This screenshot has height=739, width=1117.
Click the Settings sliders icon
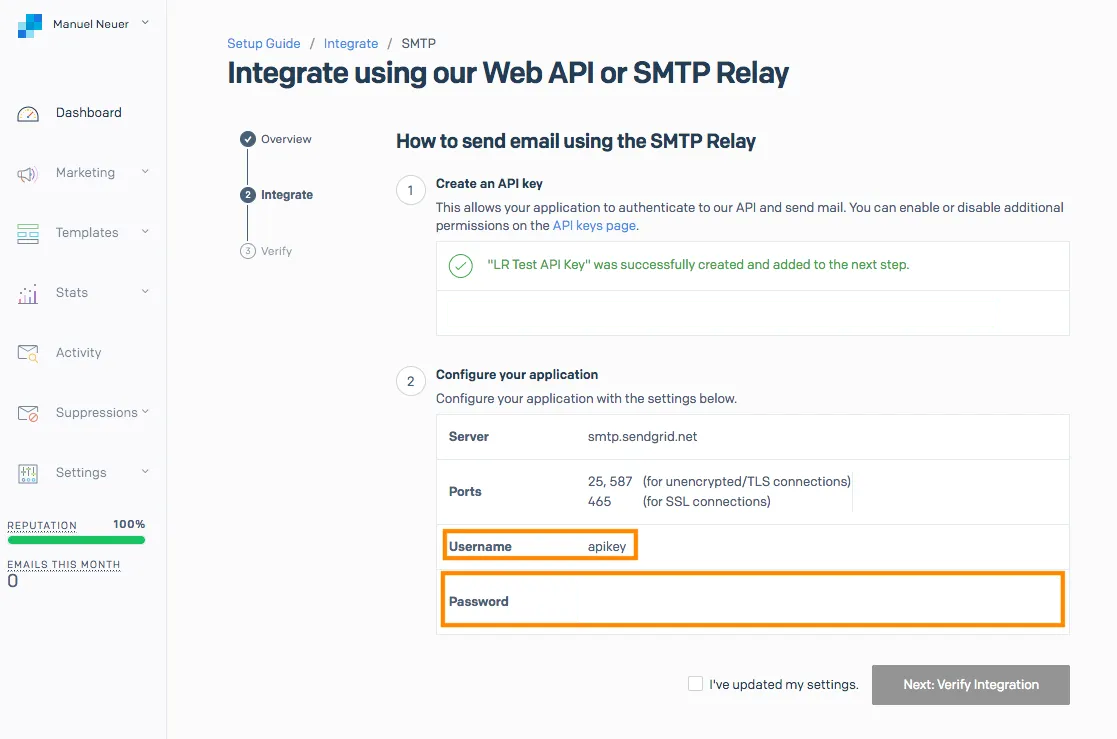click(28, 473)
